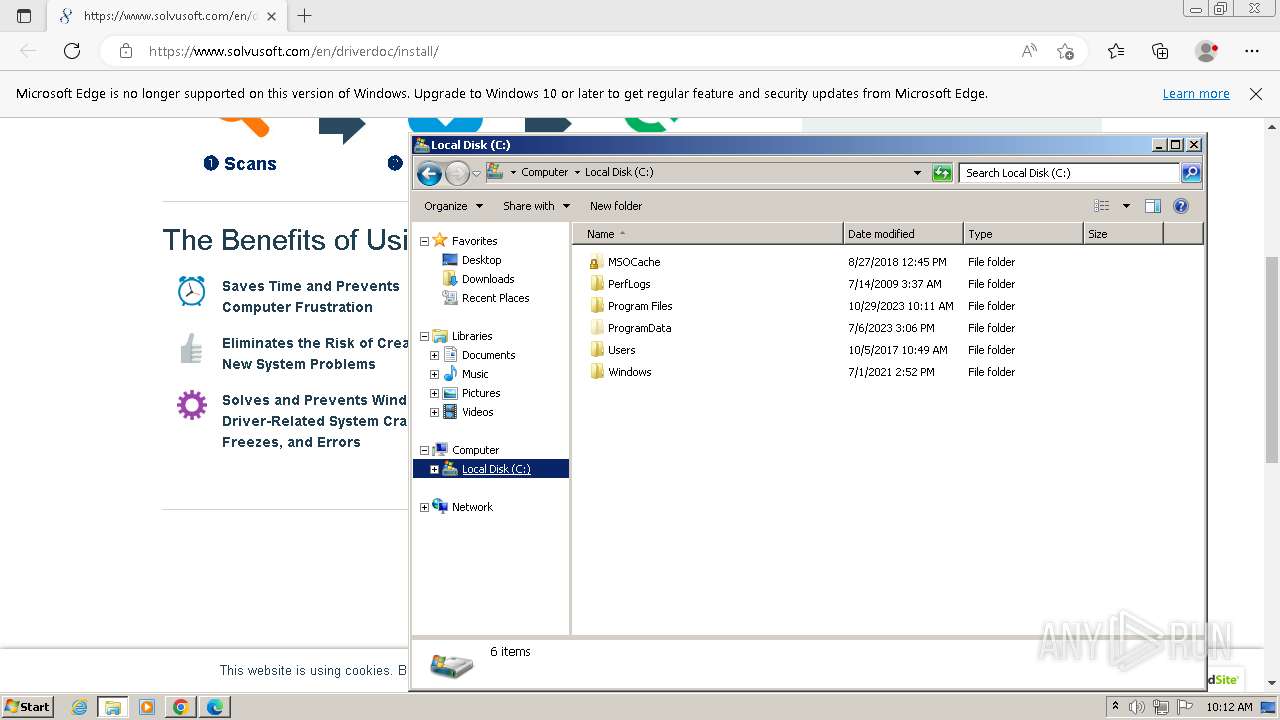Open Windows Media Player from taskbar
This screenshot has width=1280, height=720.
[147, 707]
